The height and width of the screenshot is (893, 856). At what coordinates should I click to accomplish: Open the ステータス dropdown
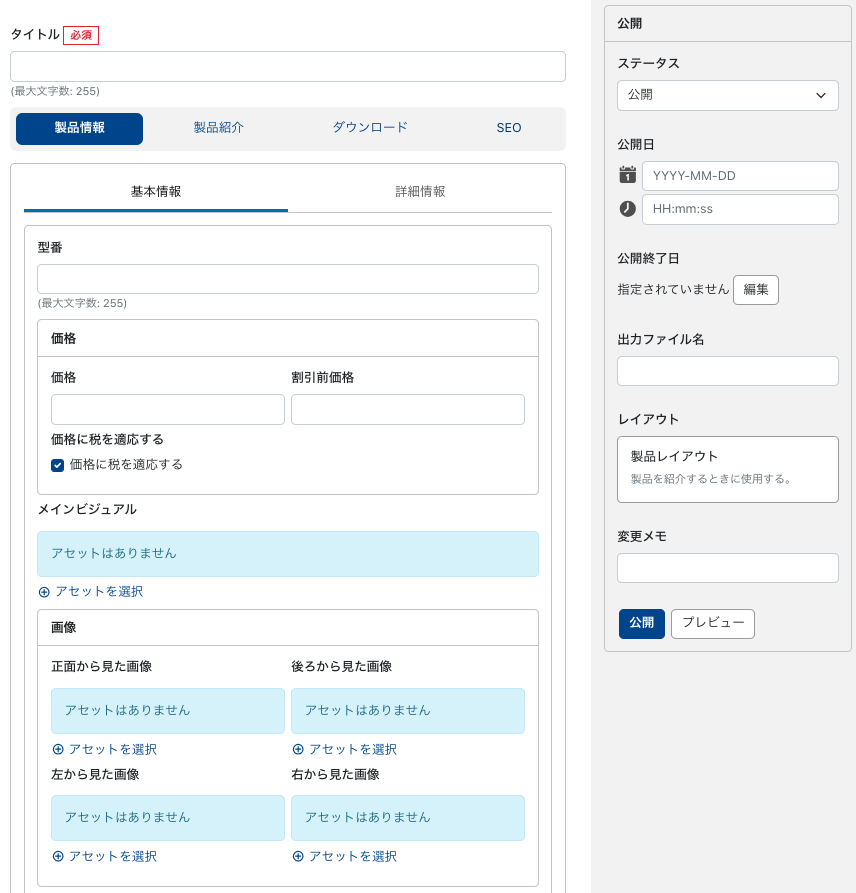pos(727,96)
